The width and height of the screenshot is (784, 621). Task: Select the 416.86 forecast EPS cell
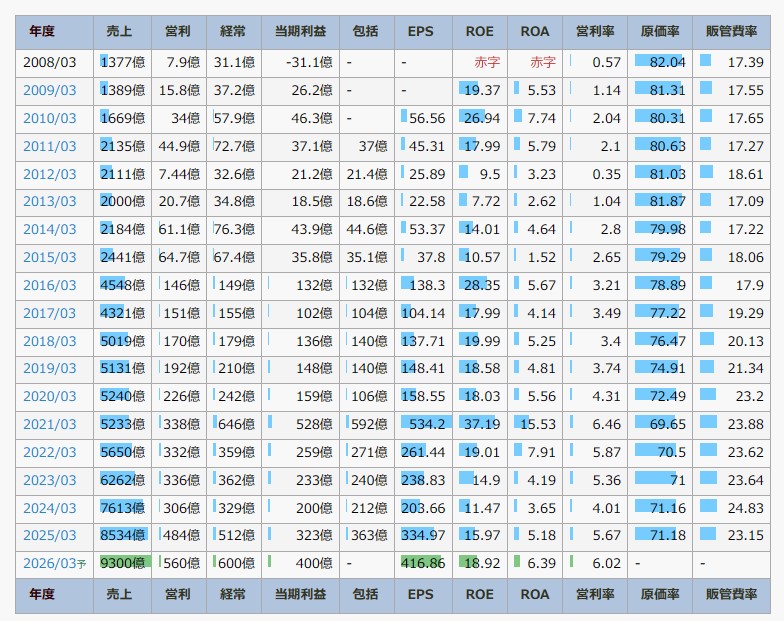click(423, 564)
